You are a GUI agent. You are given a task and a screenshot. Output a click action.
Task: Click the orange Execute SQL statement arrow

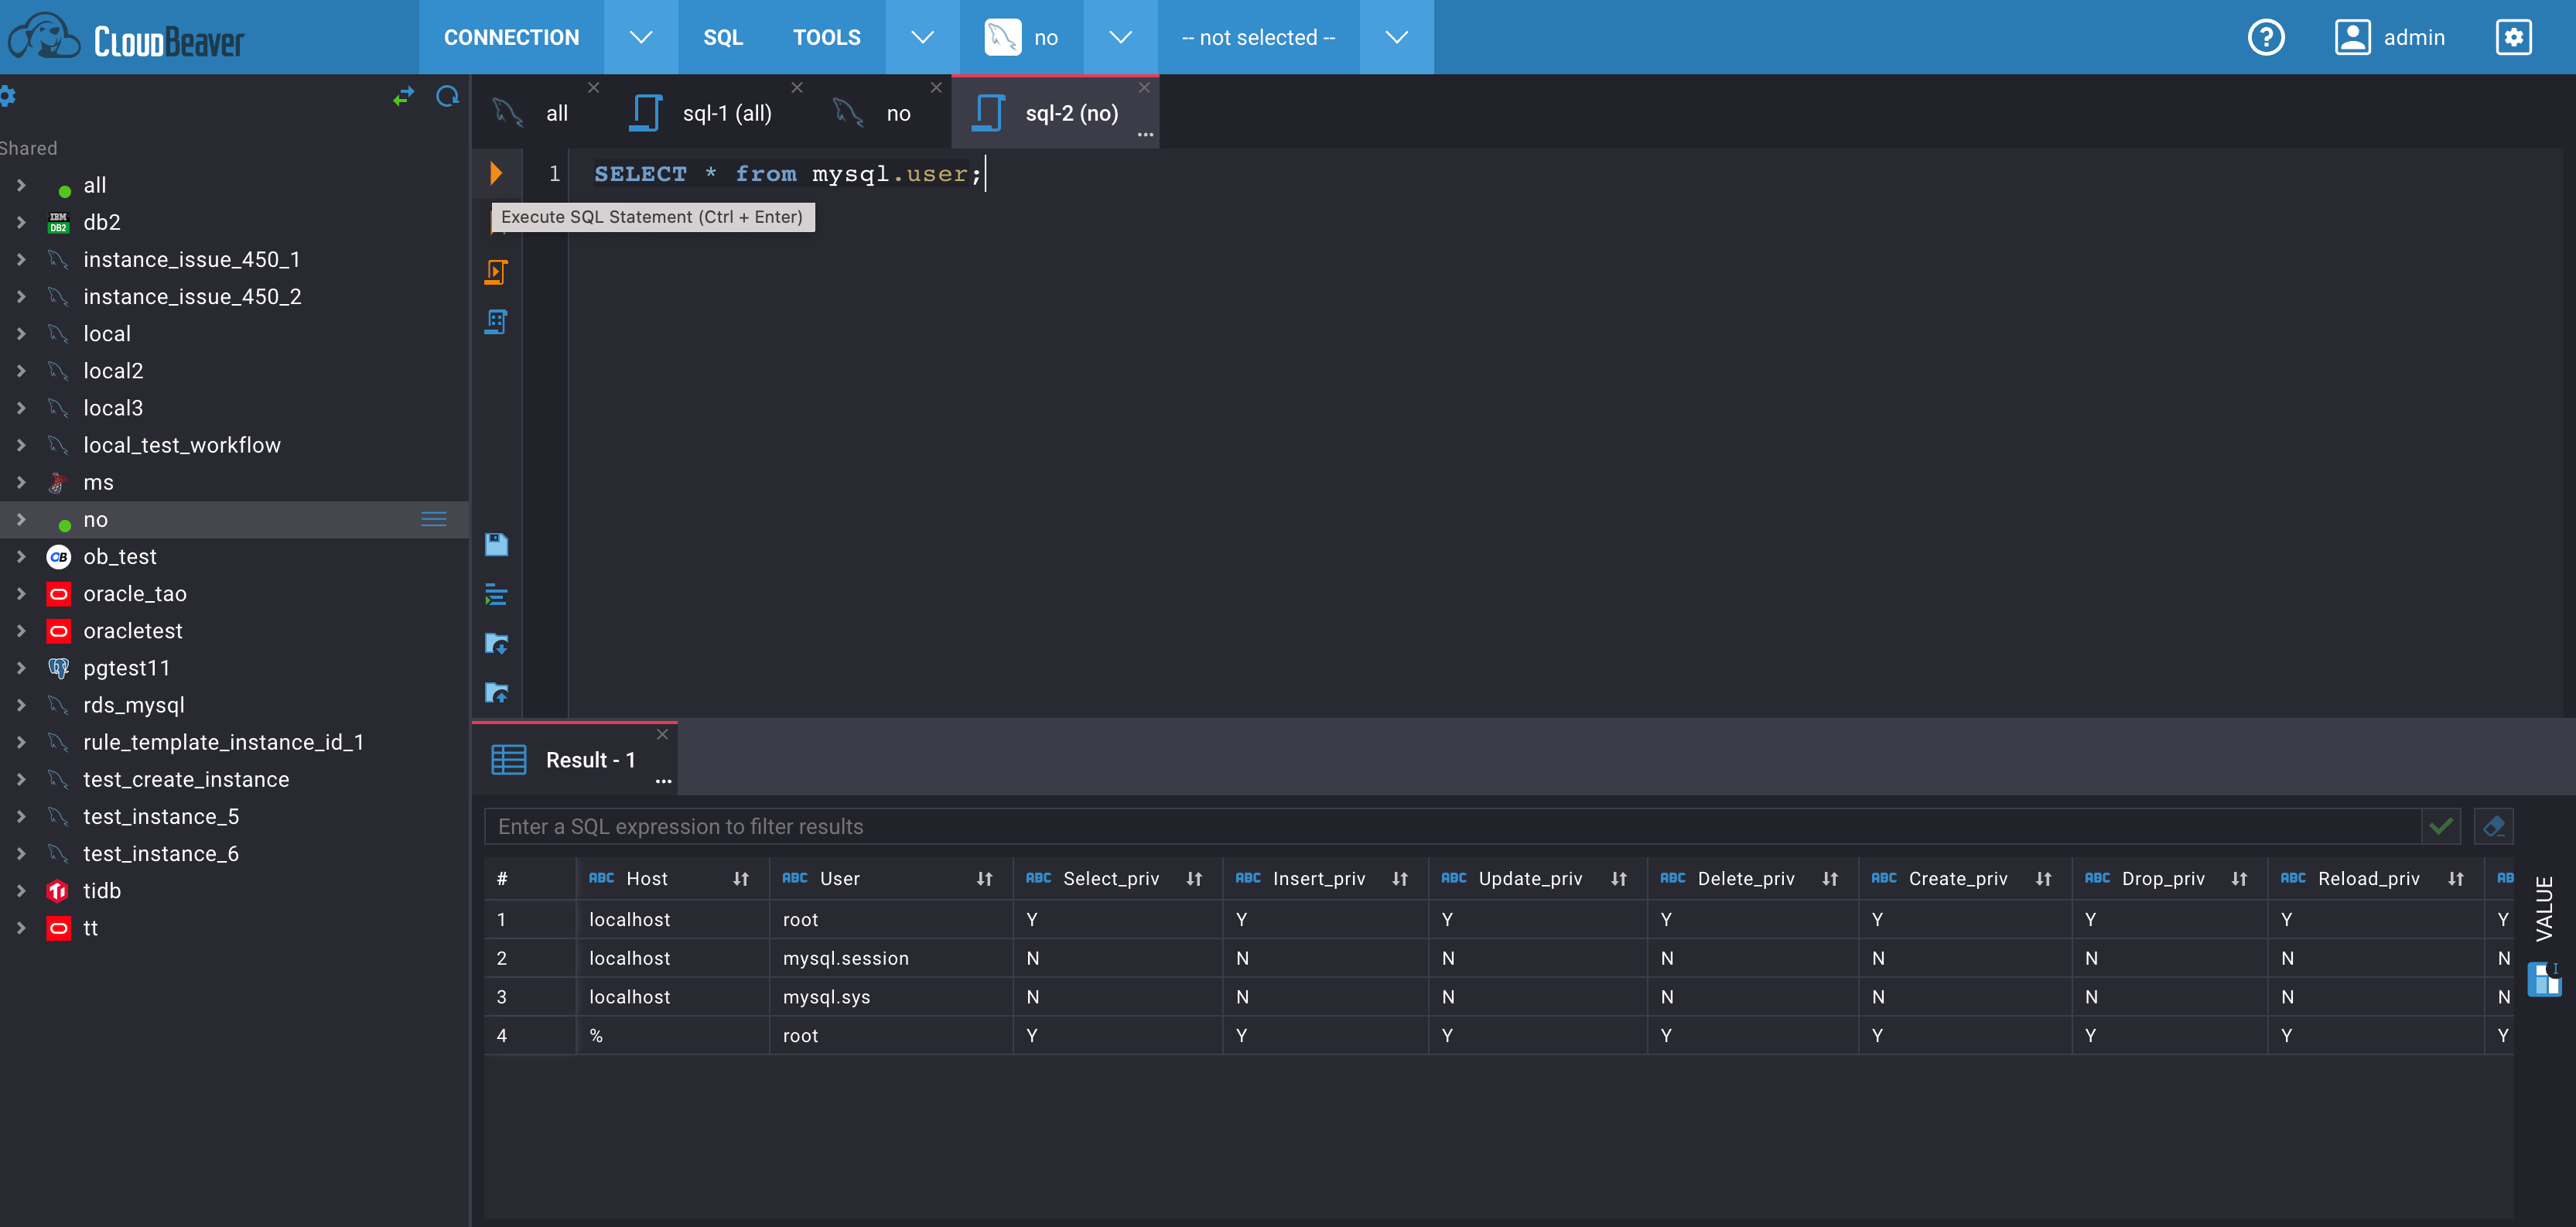point(496,173)
